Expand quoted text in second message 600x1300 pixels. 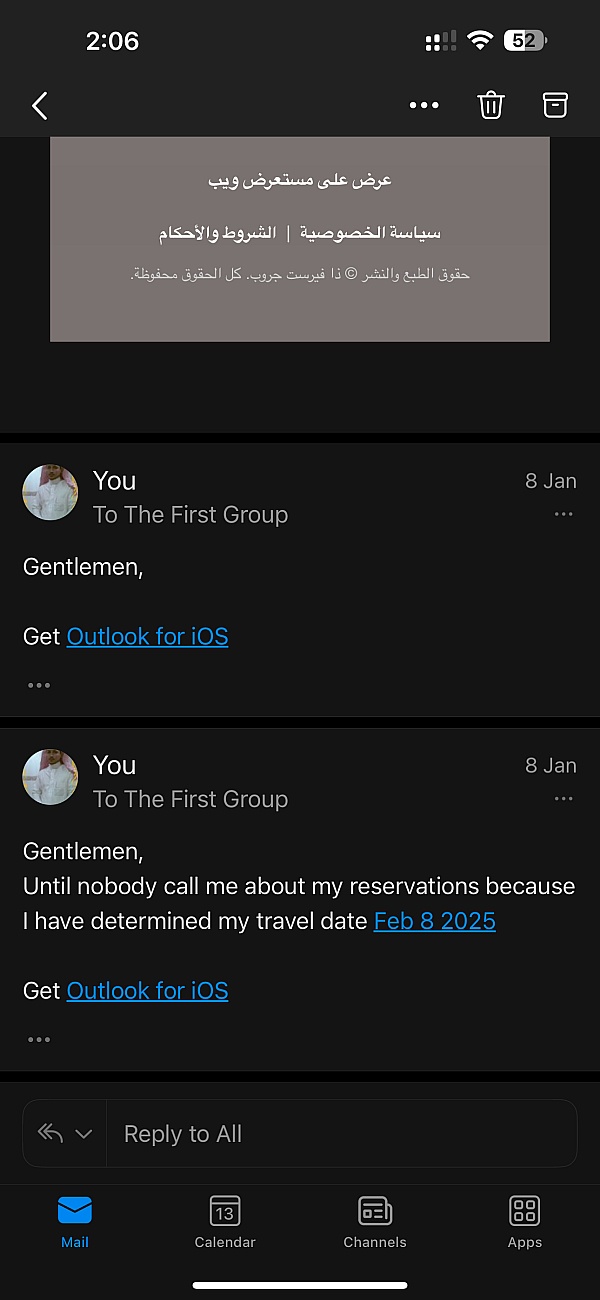39,1039
